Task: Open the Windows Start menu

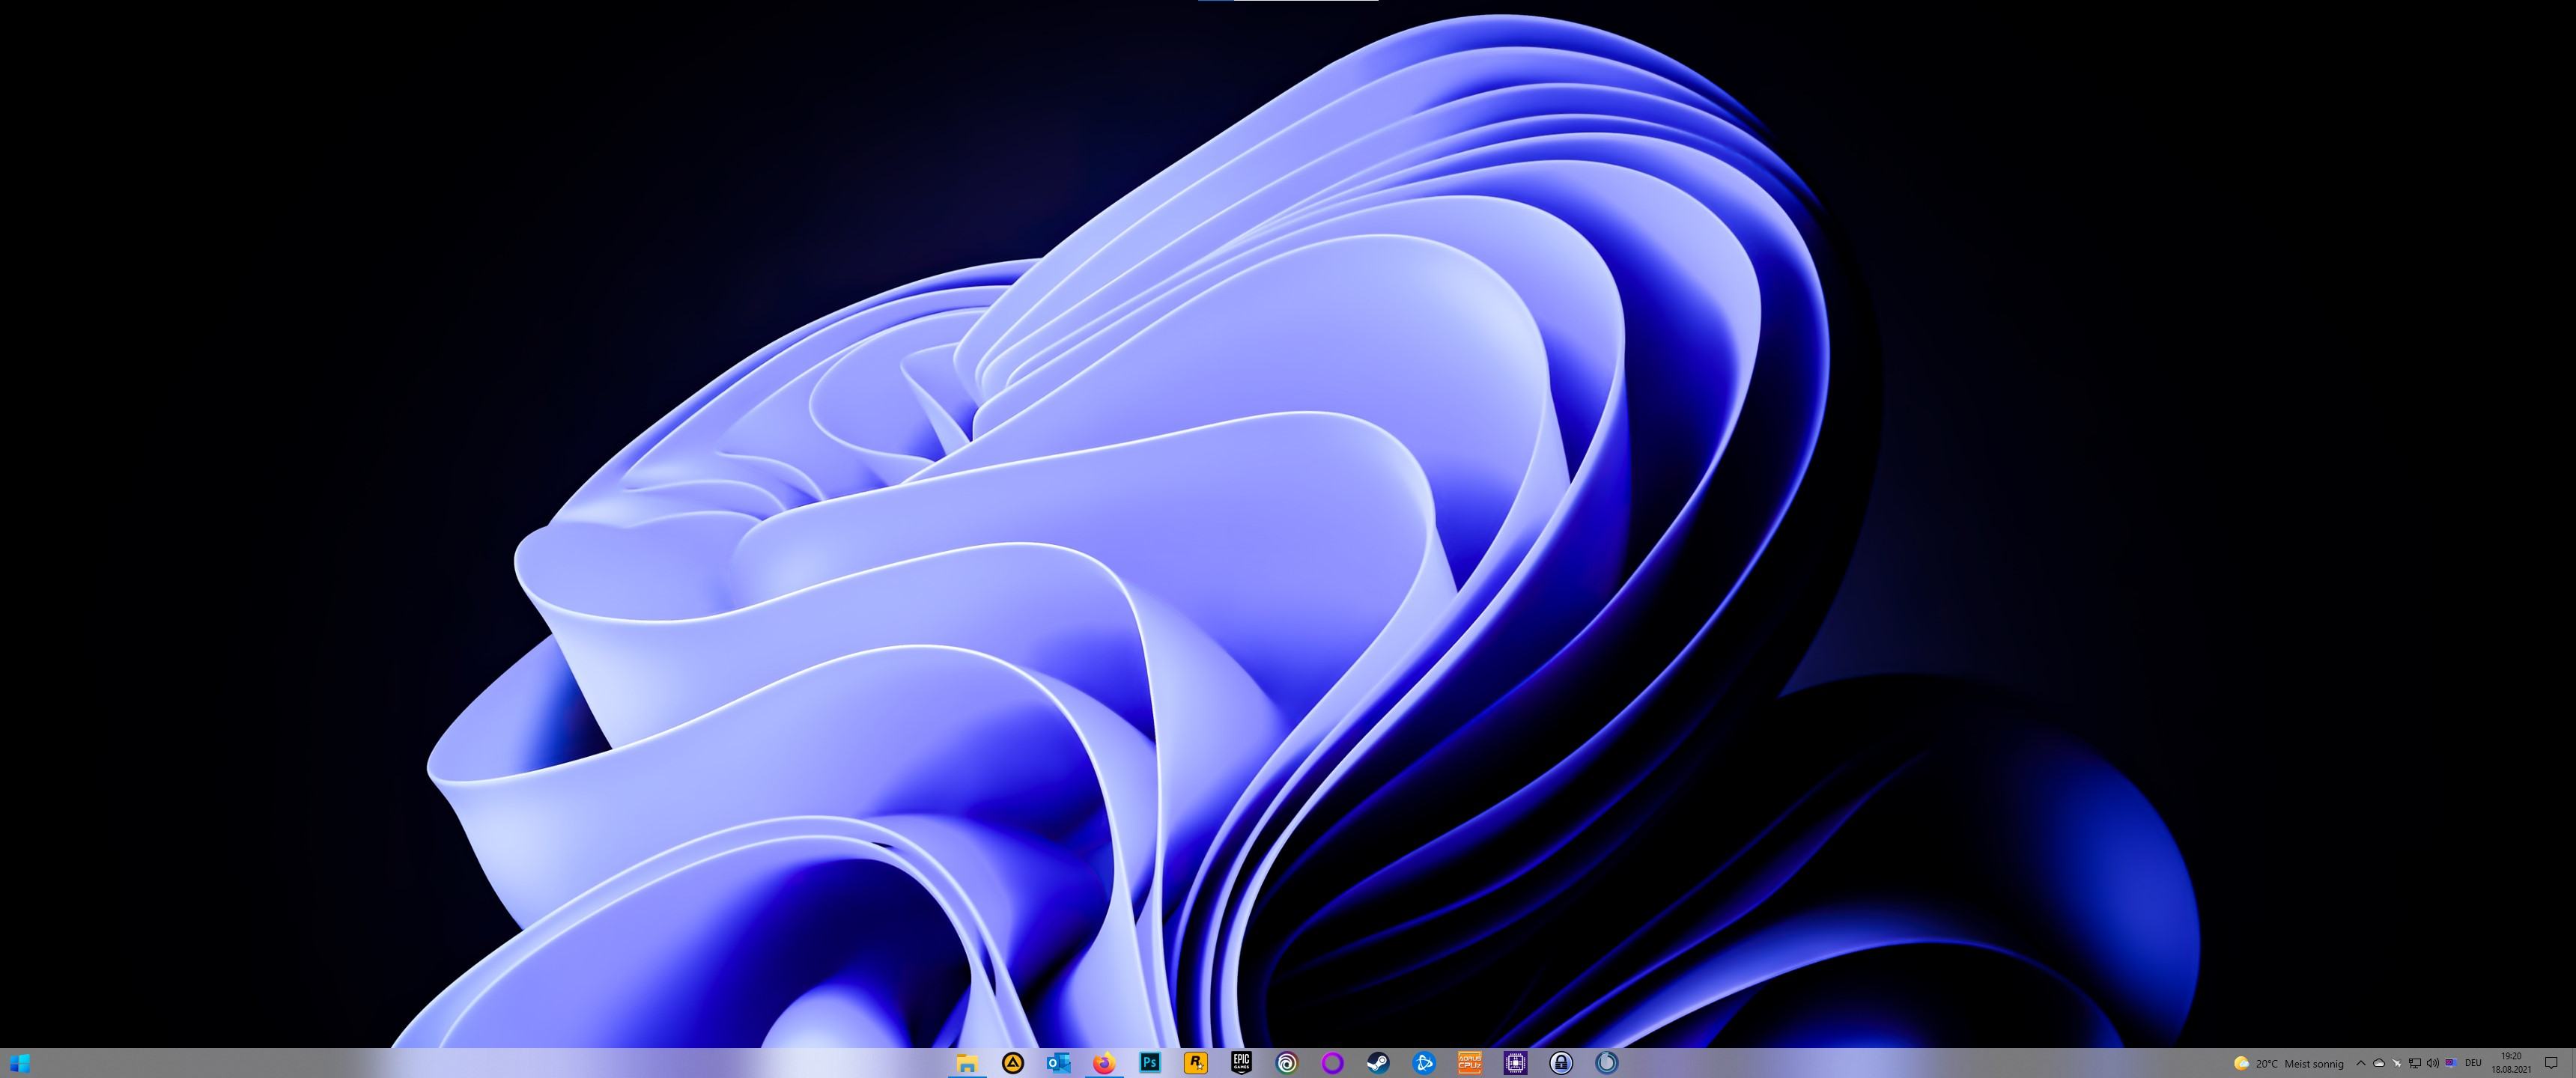Action: pyautogui.click(x=20, y=1063)
